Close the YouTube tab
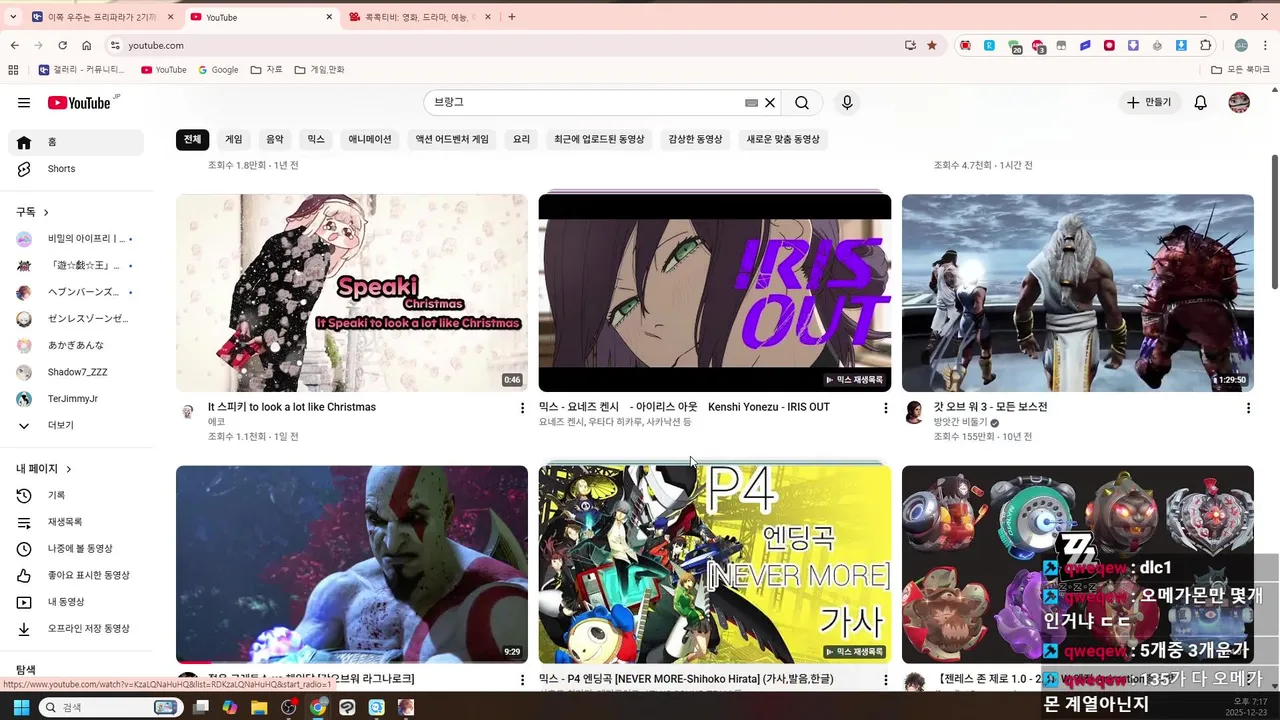The image size is (1280, 720). click(x=330, y=17)
